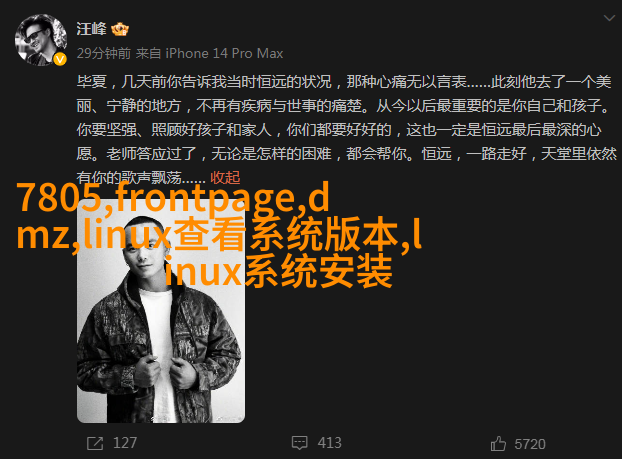Click the name 毕夏 starting the post

(92, 82)
